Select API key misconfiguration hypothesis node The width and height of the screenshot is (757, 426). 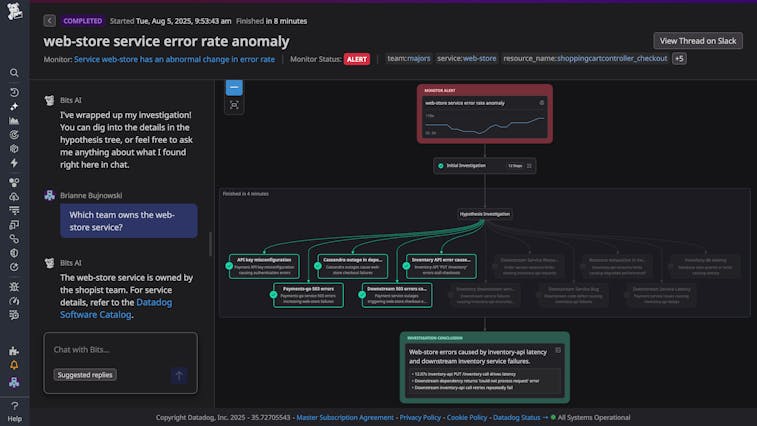coord(265,263)
